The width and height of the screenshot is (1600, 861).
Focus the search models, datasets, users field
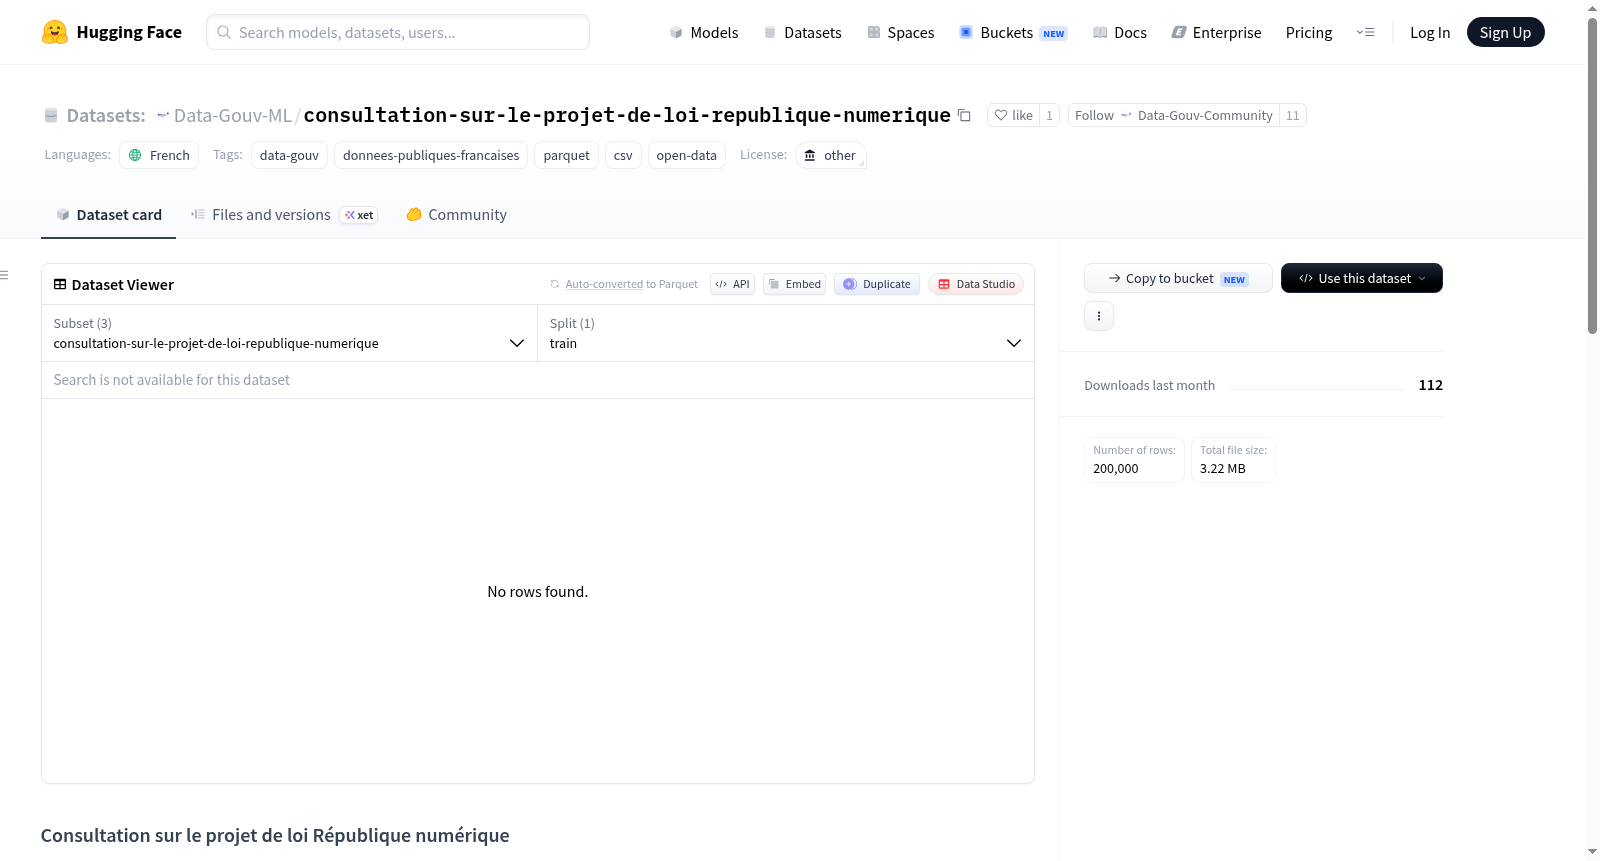click(x=398, y=32)
